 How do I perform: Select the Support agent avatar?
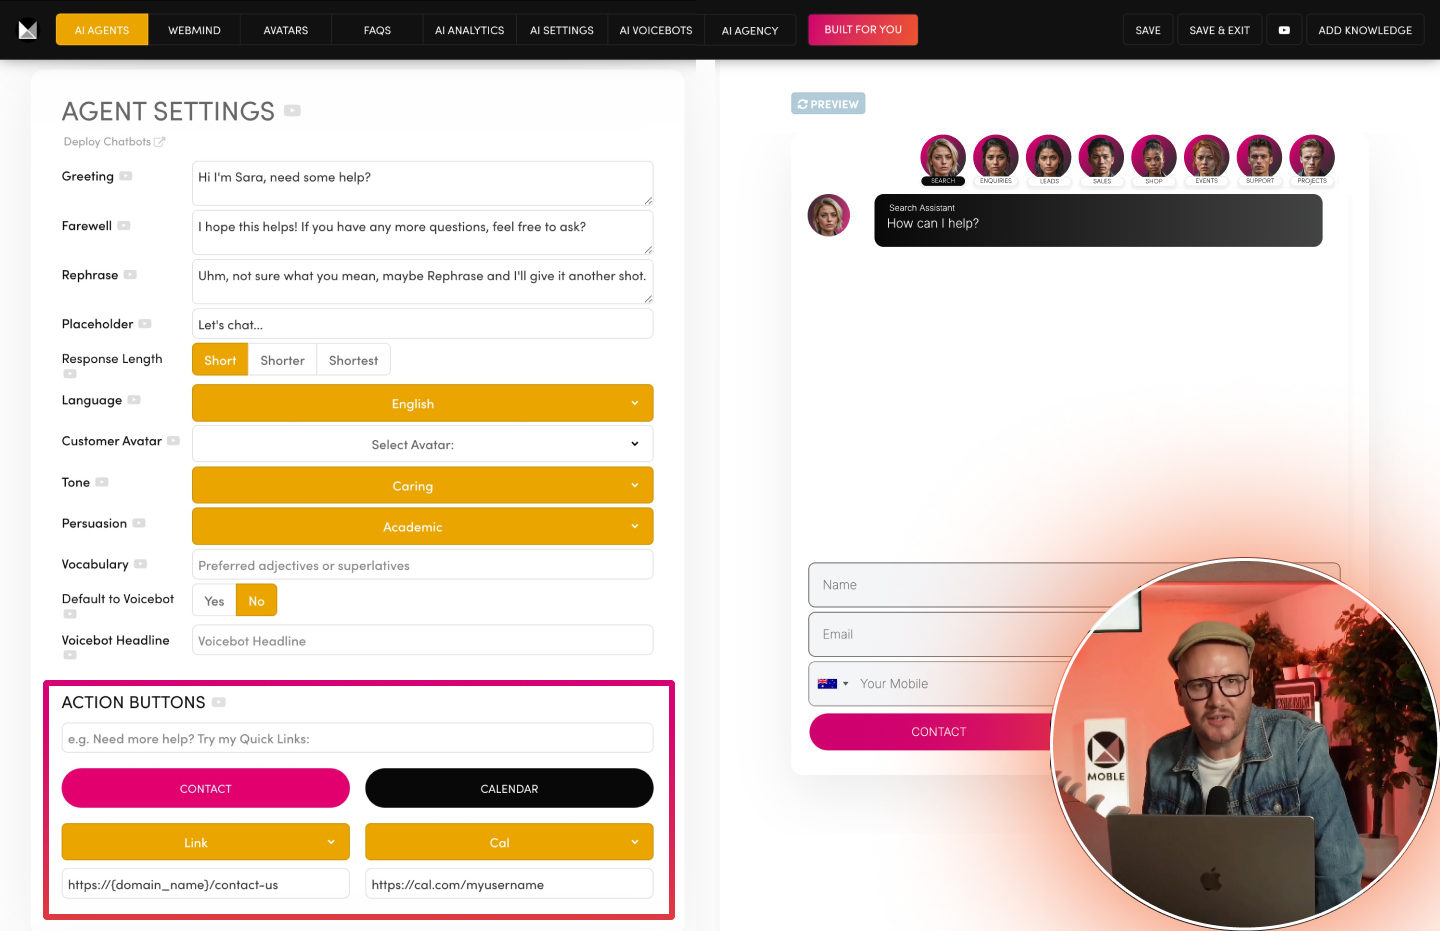[x=1259, y=158]
